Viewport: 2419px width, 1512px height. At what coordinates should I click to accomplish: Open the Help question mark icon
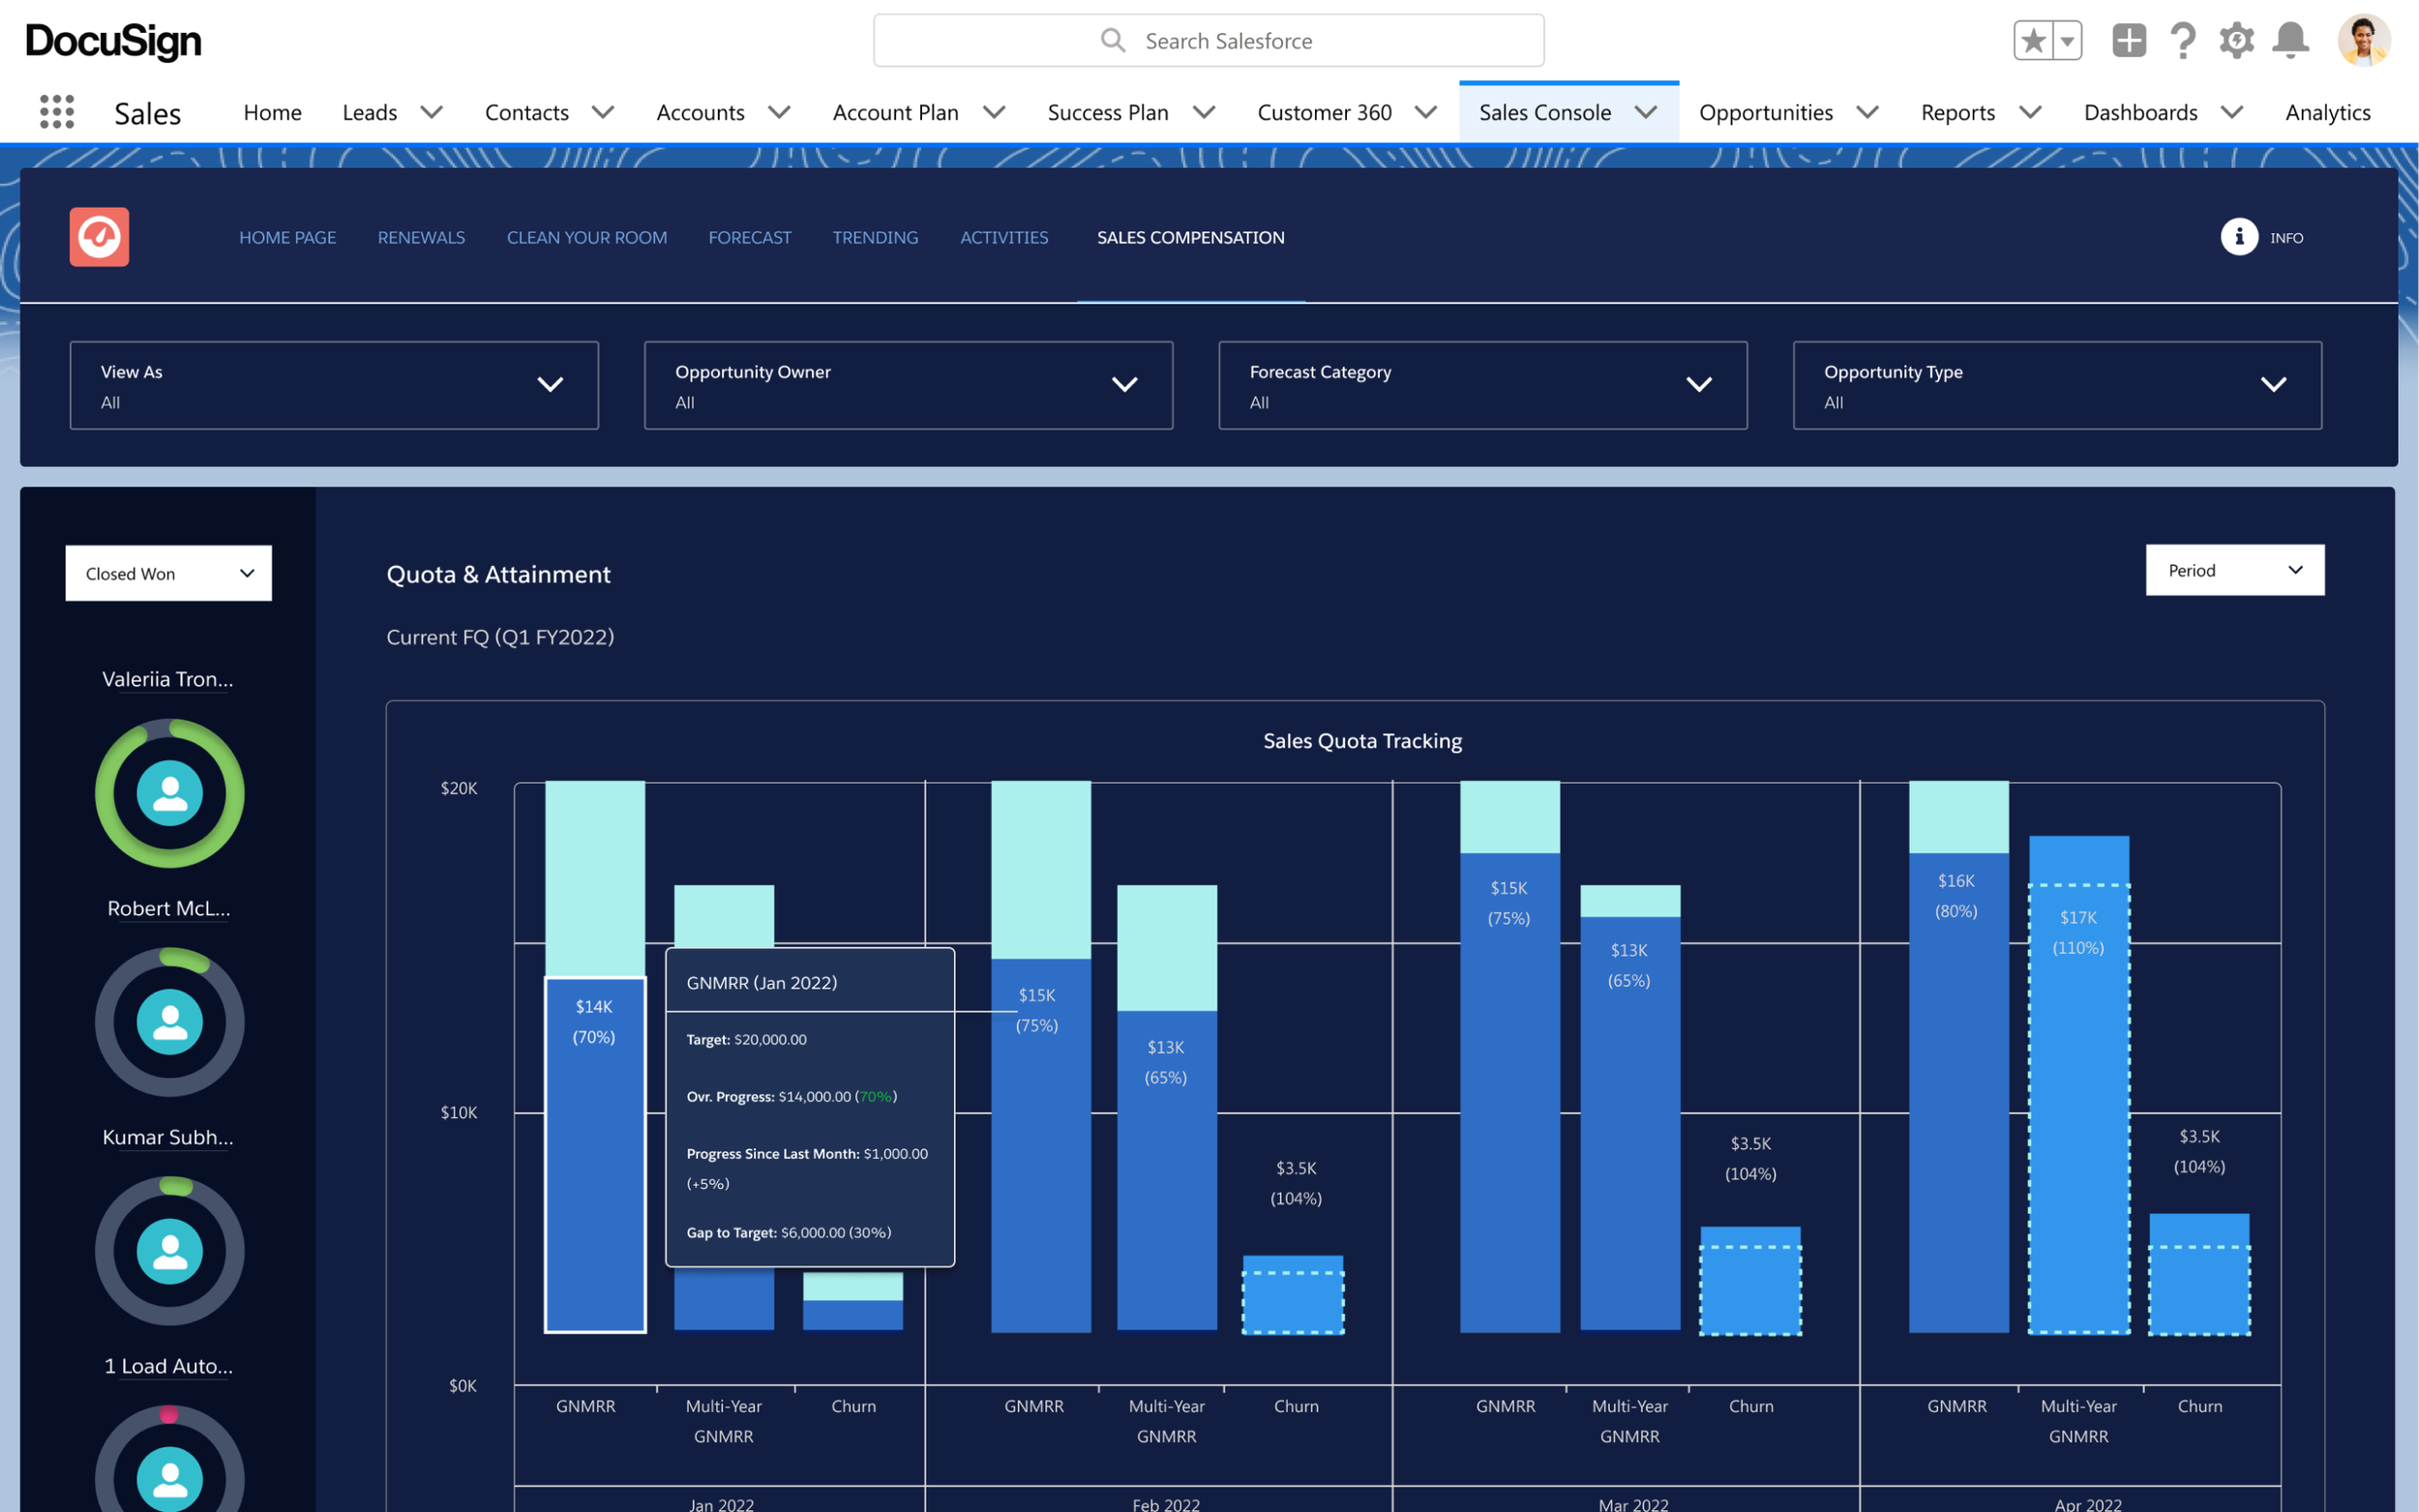(2182, 41)
